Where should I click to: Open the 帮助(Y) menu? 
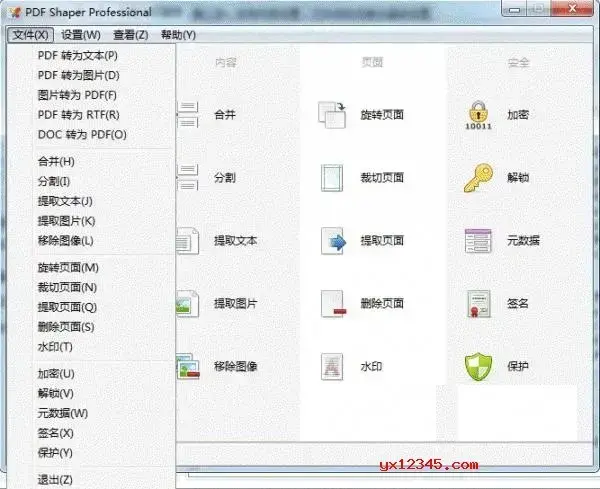pos(178,35)
